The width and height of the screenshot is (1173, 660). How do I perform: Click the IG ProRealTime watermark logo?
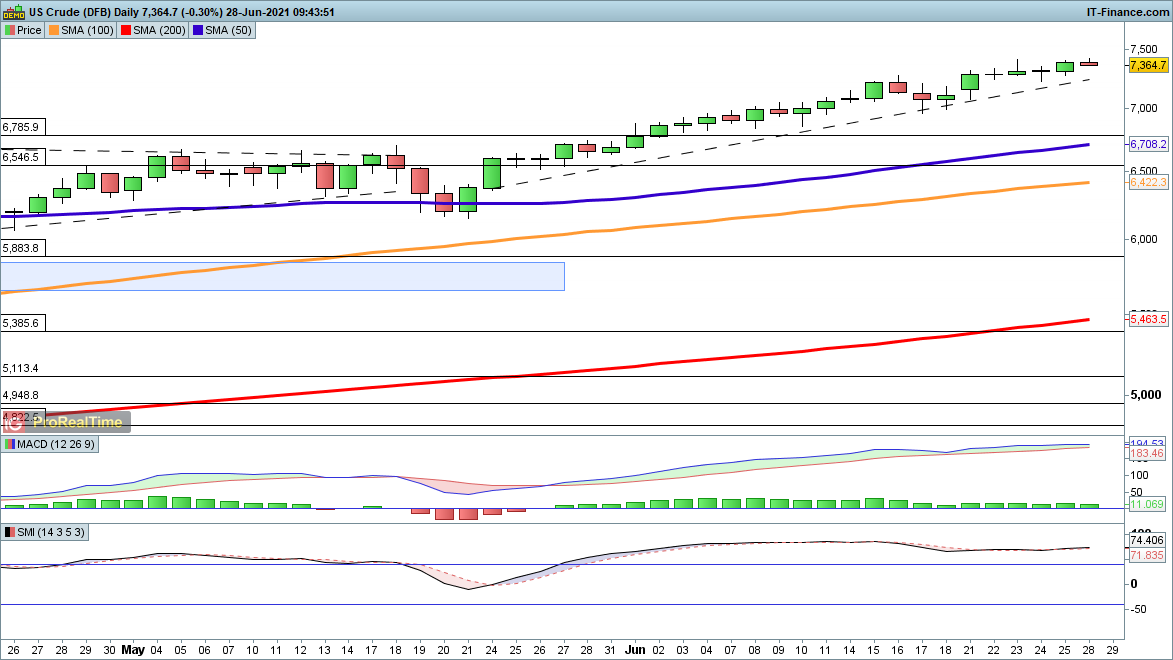66,422
